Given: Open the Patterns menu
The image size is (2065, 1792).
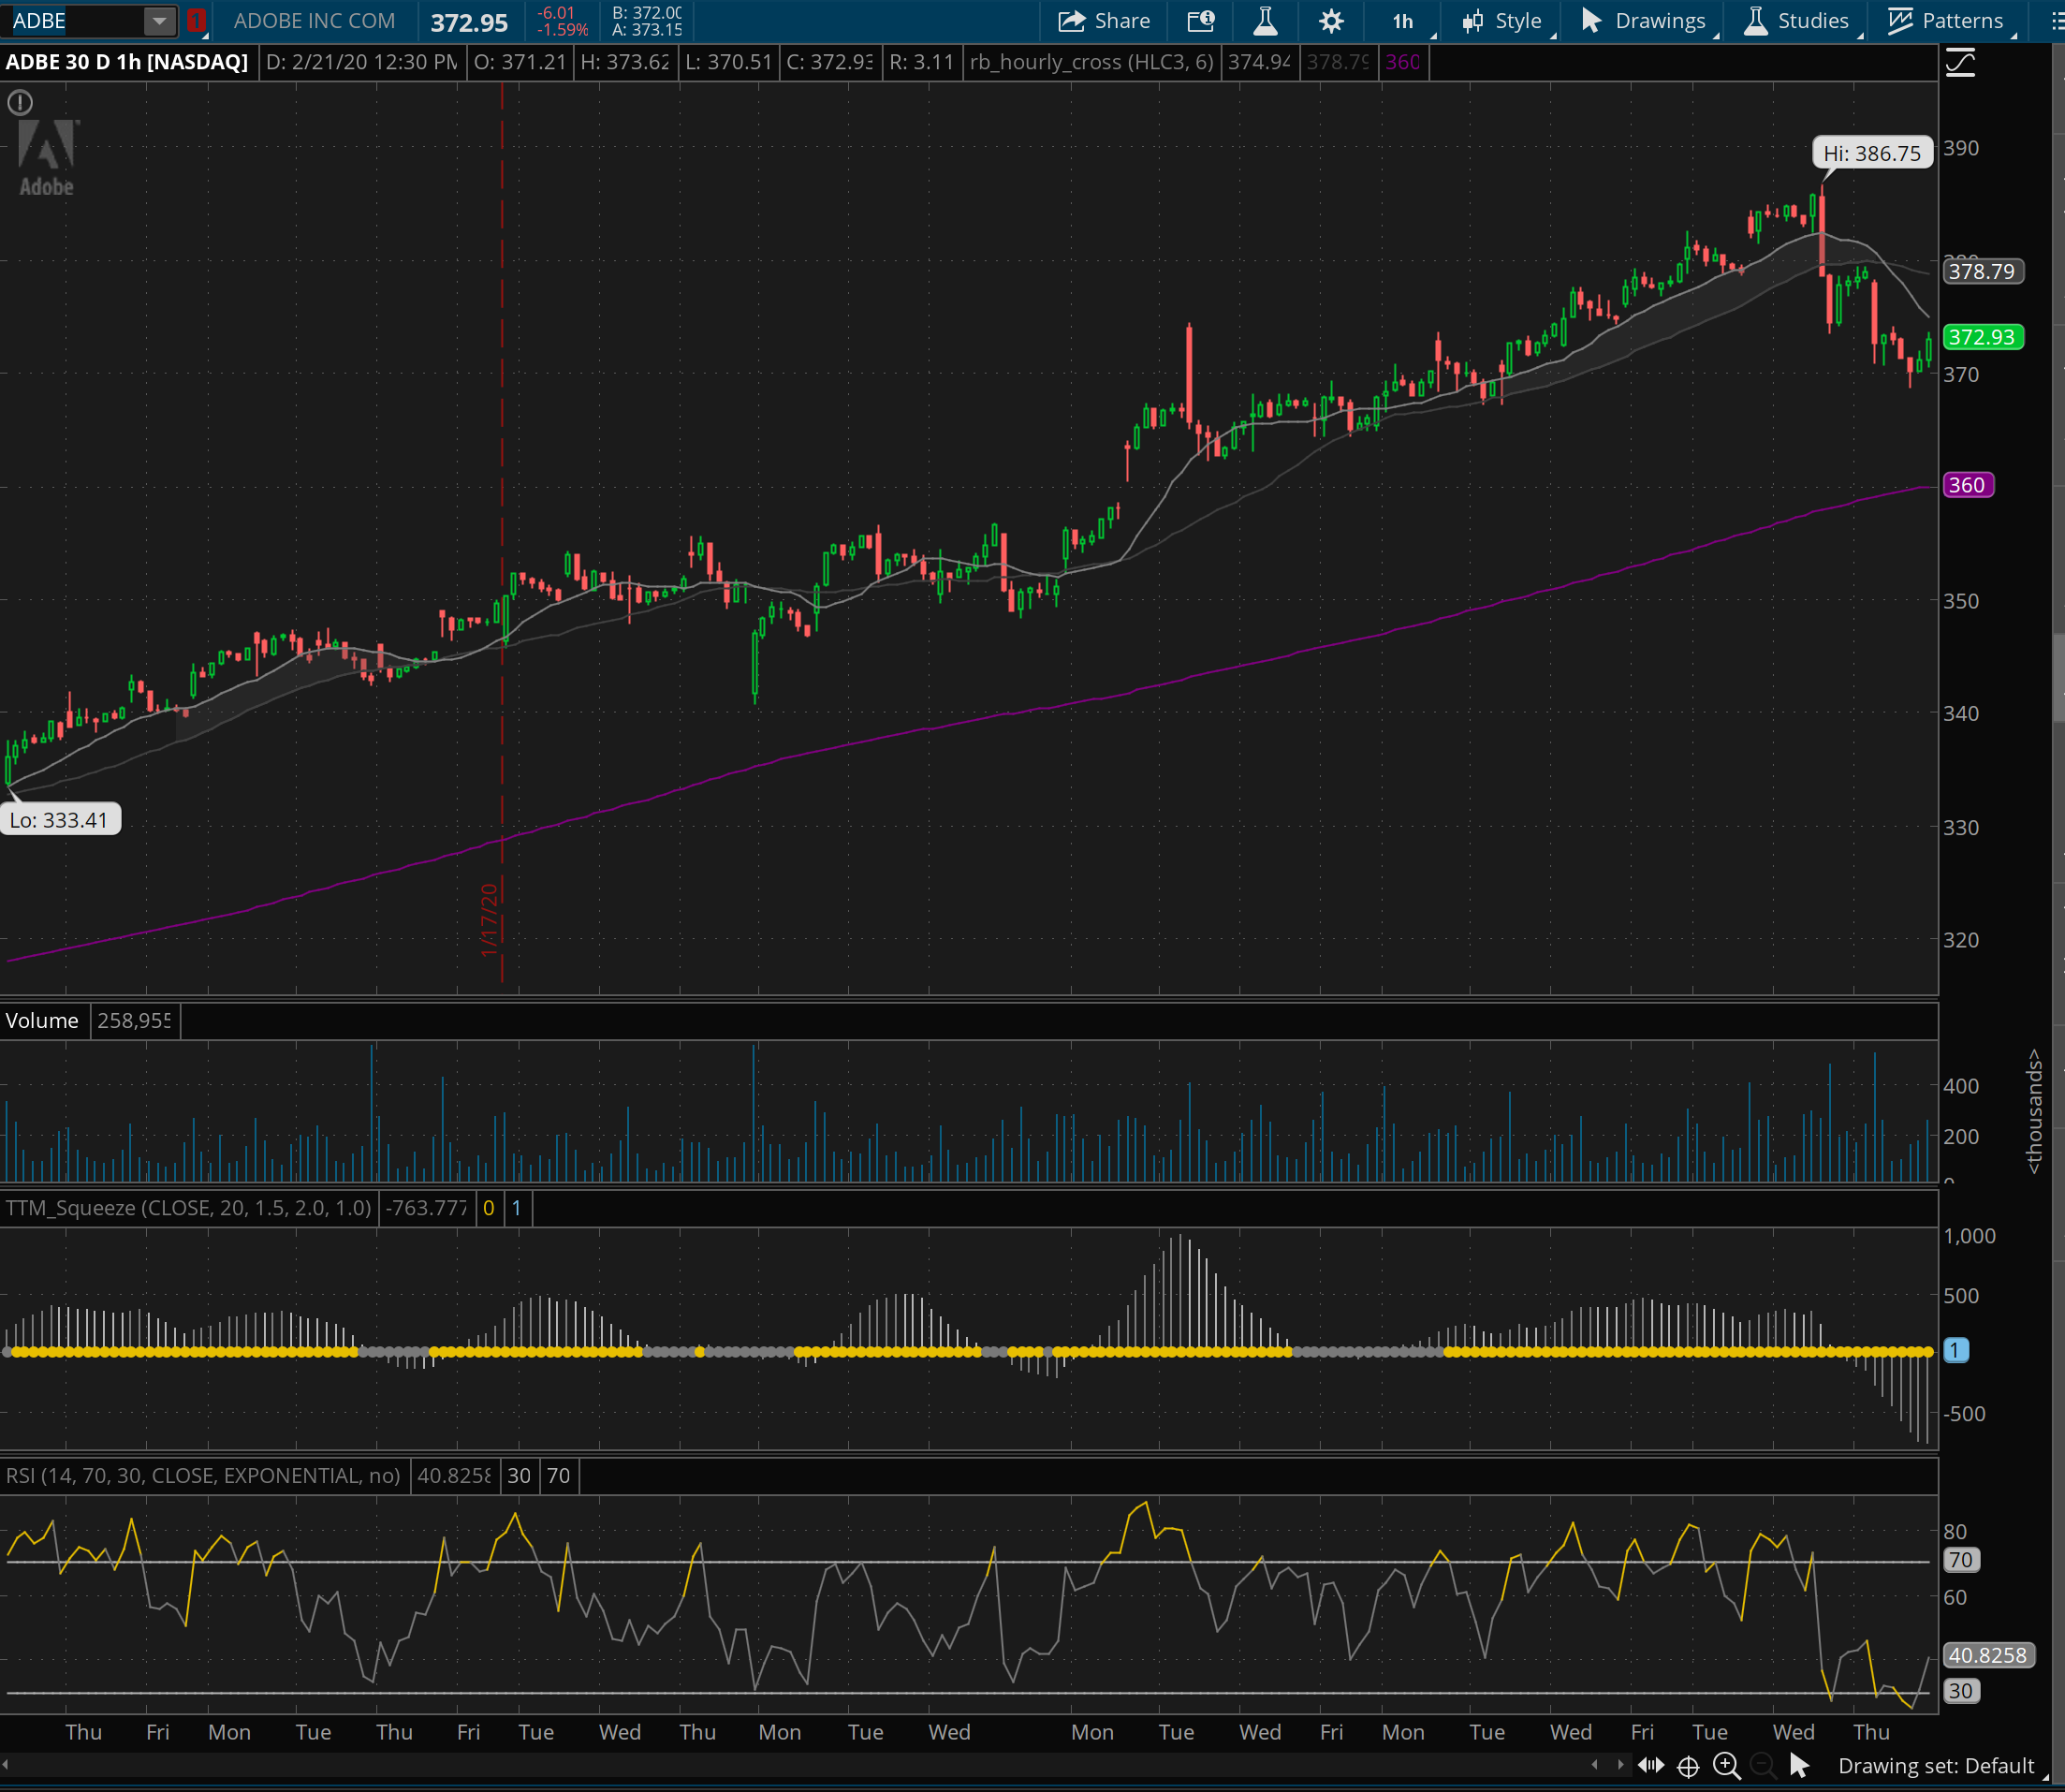Looking at the screenshot, I should tap(1948, 21).
